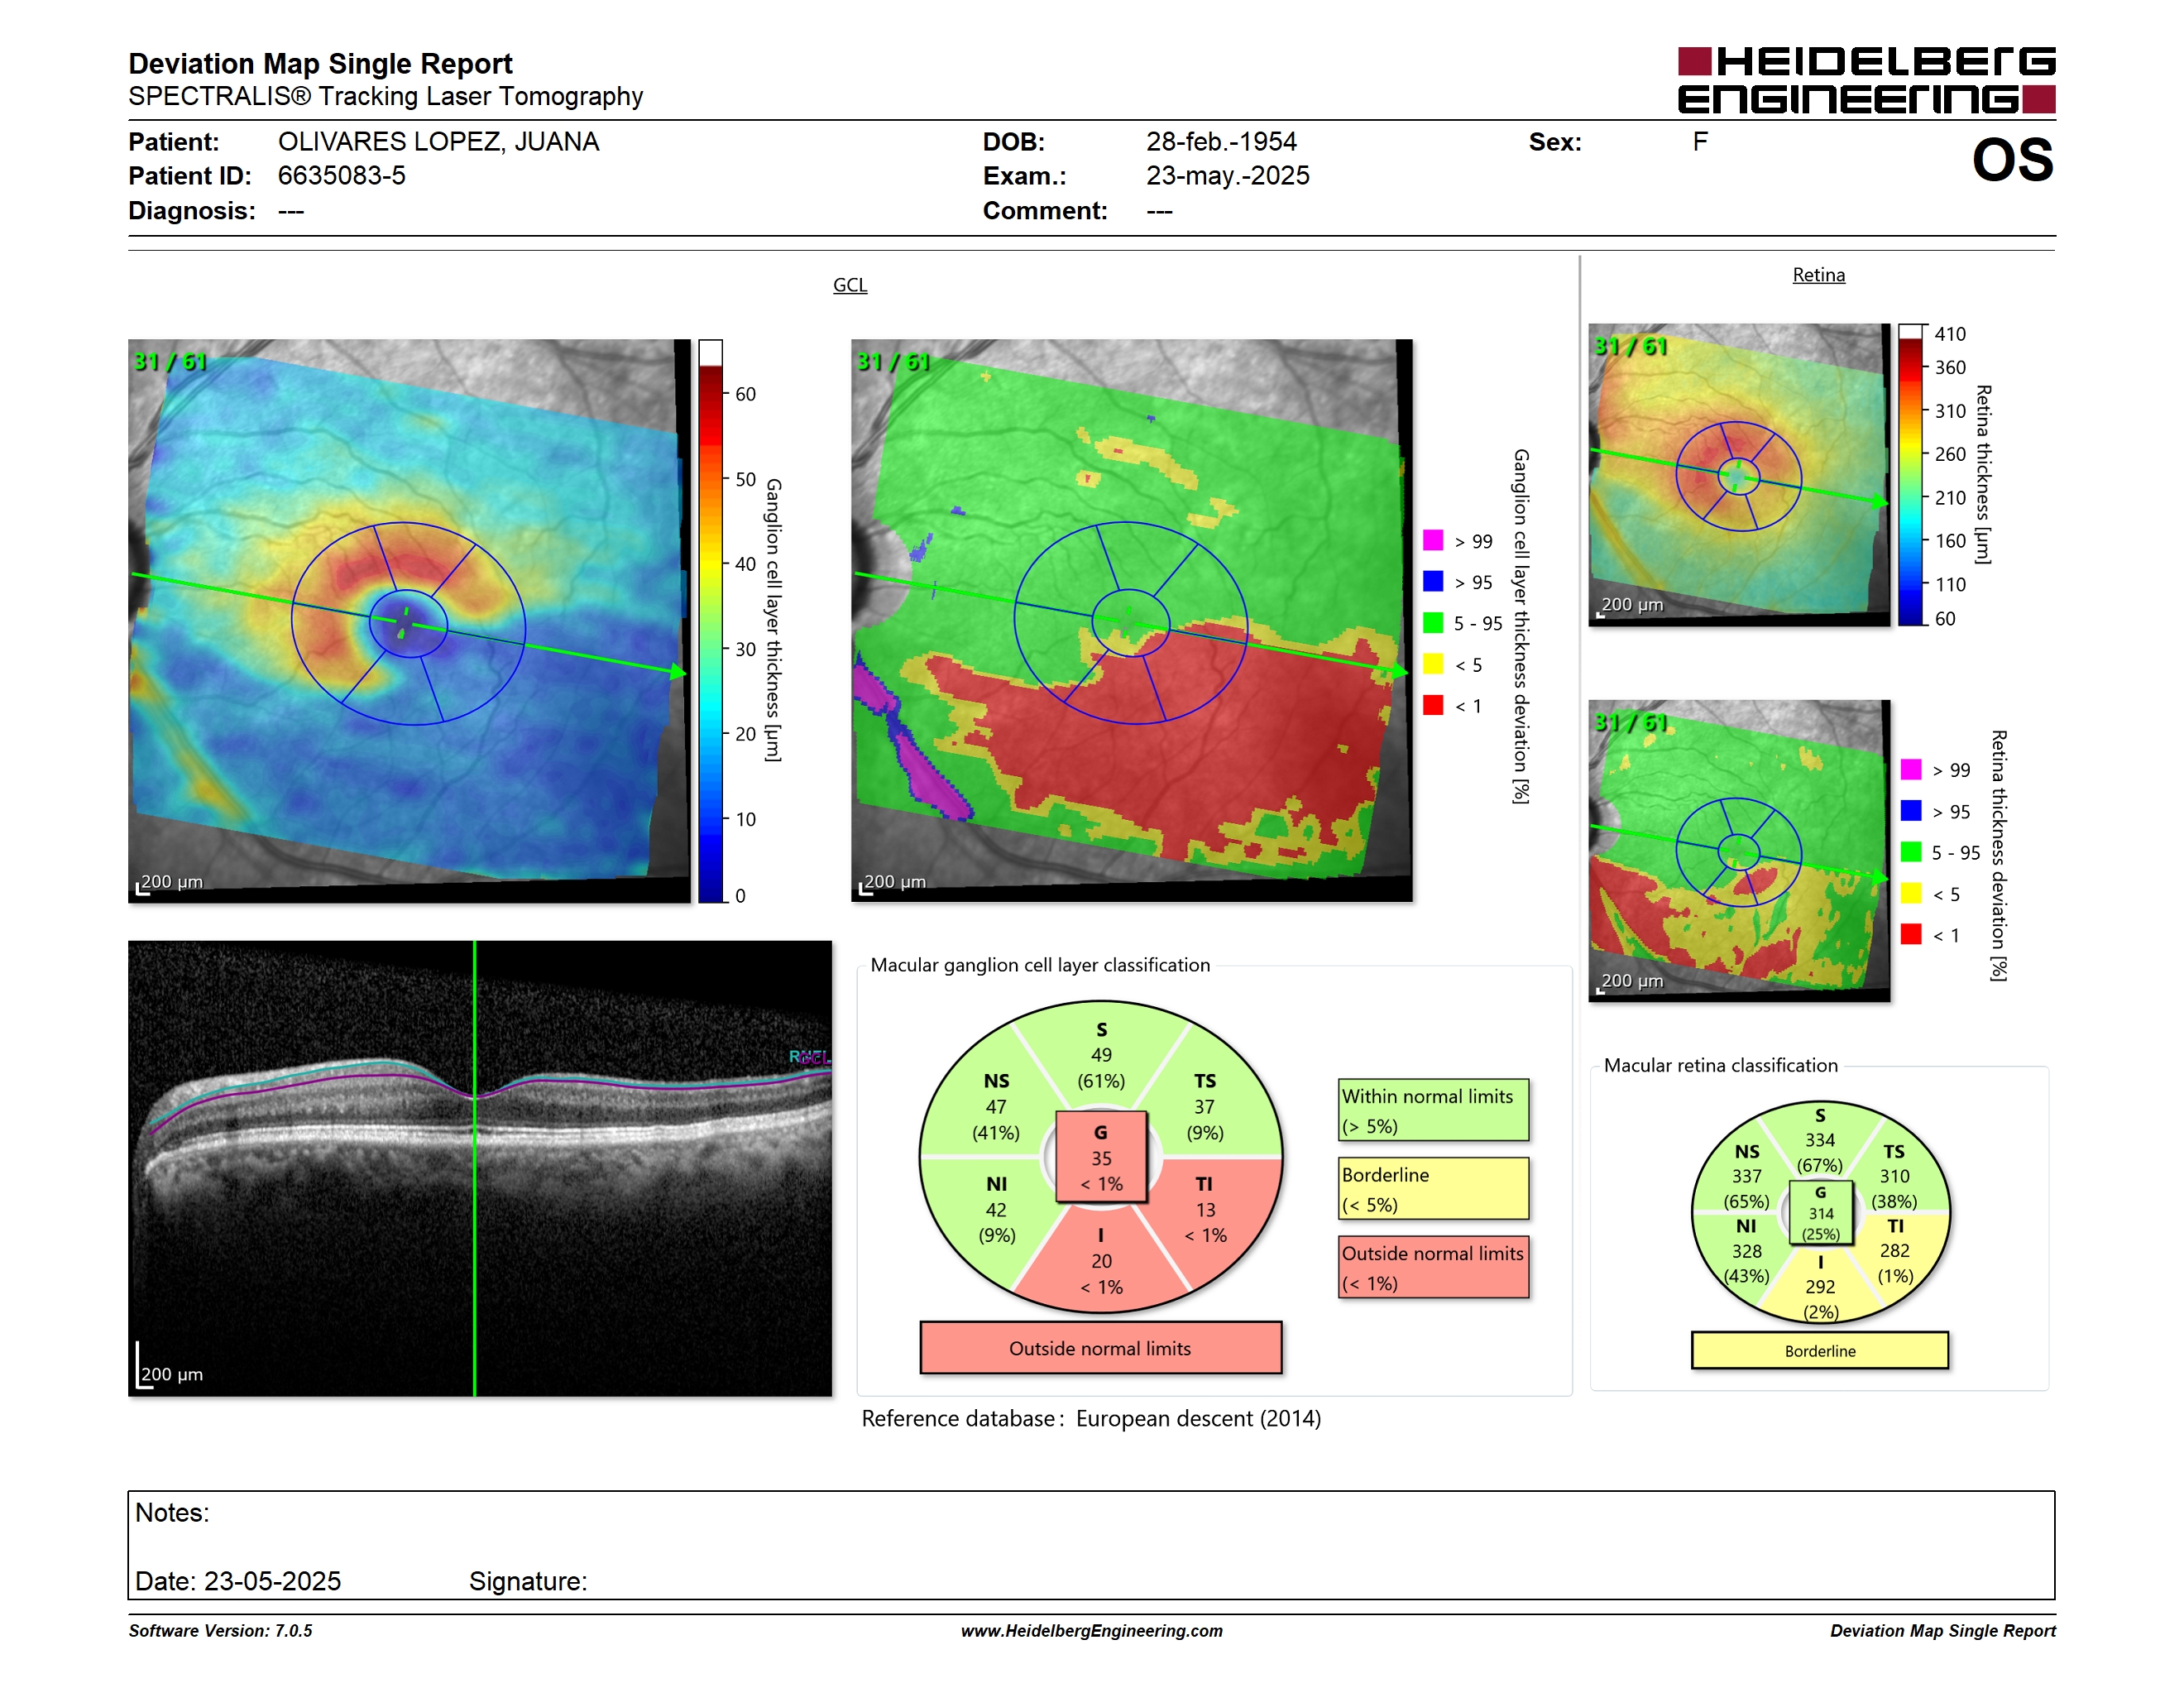Click the TS 310 (38%) sector of retina chart
Viewport: 2184px width, 1688px height.
click(x=1894, y=1176)
